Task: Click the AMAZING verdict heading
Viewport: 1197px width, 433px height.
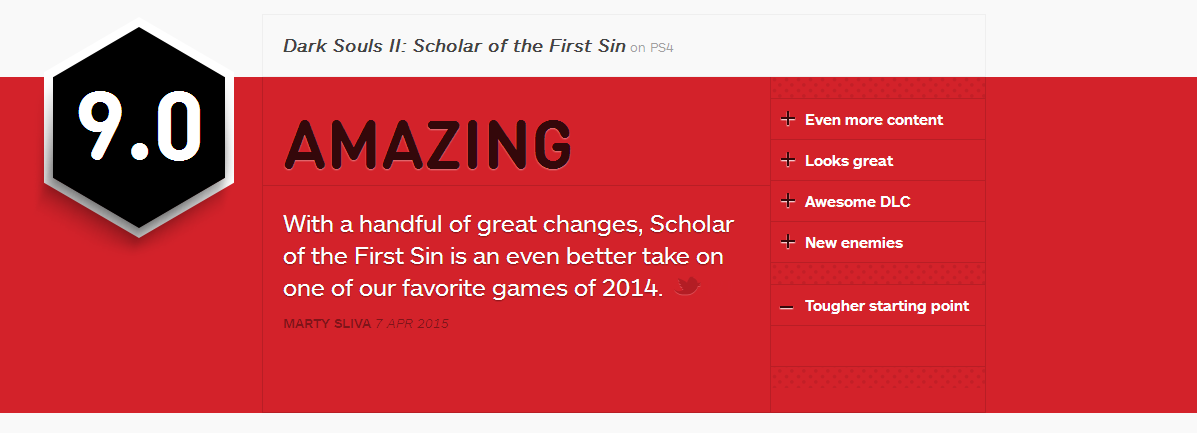Action: 428,145
